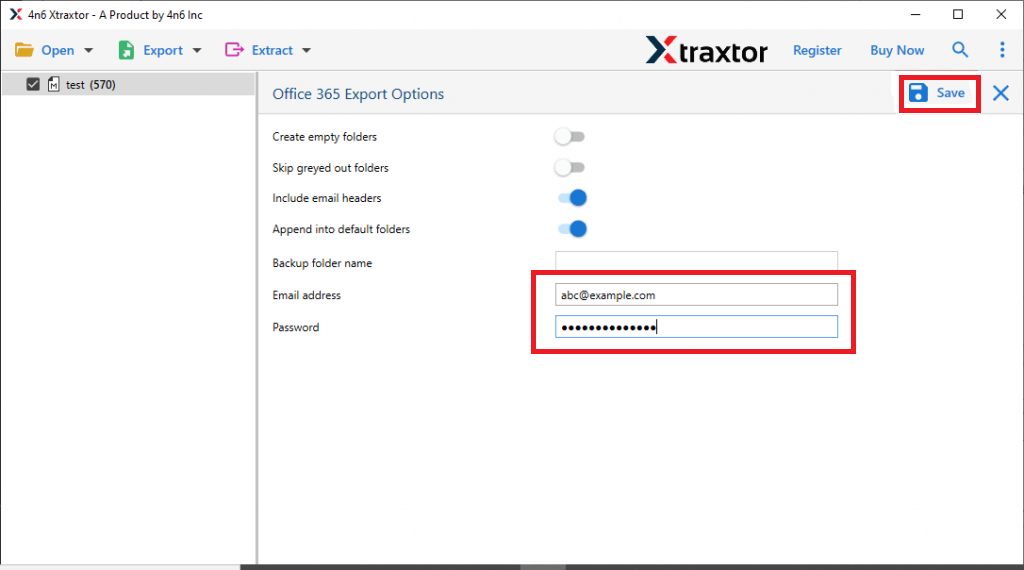
Task: Click the Skip greyed out folders label
Action: [330, 168]
